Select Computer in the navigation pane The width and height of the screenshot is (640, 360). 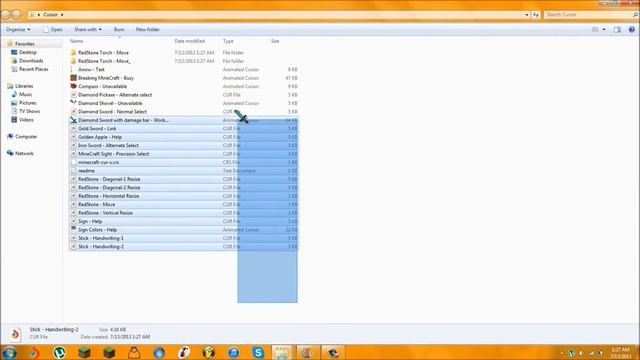[26, 137]
